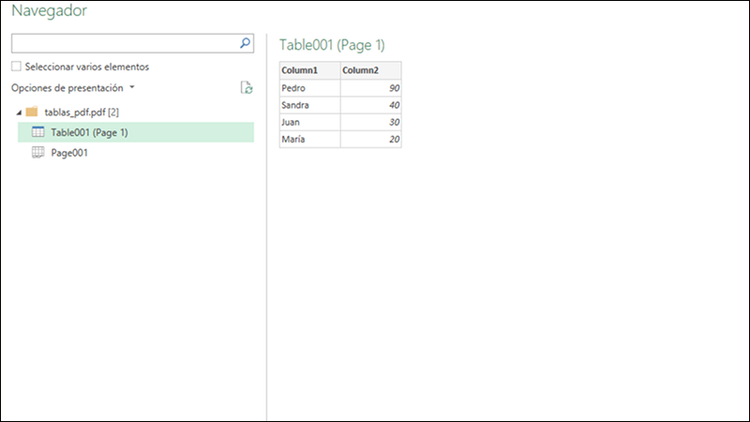Click the cell with value 30
Screen dimensions: 750x422
(371, 122)
